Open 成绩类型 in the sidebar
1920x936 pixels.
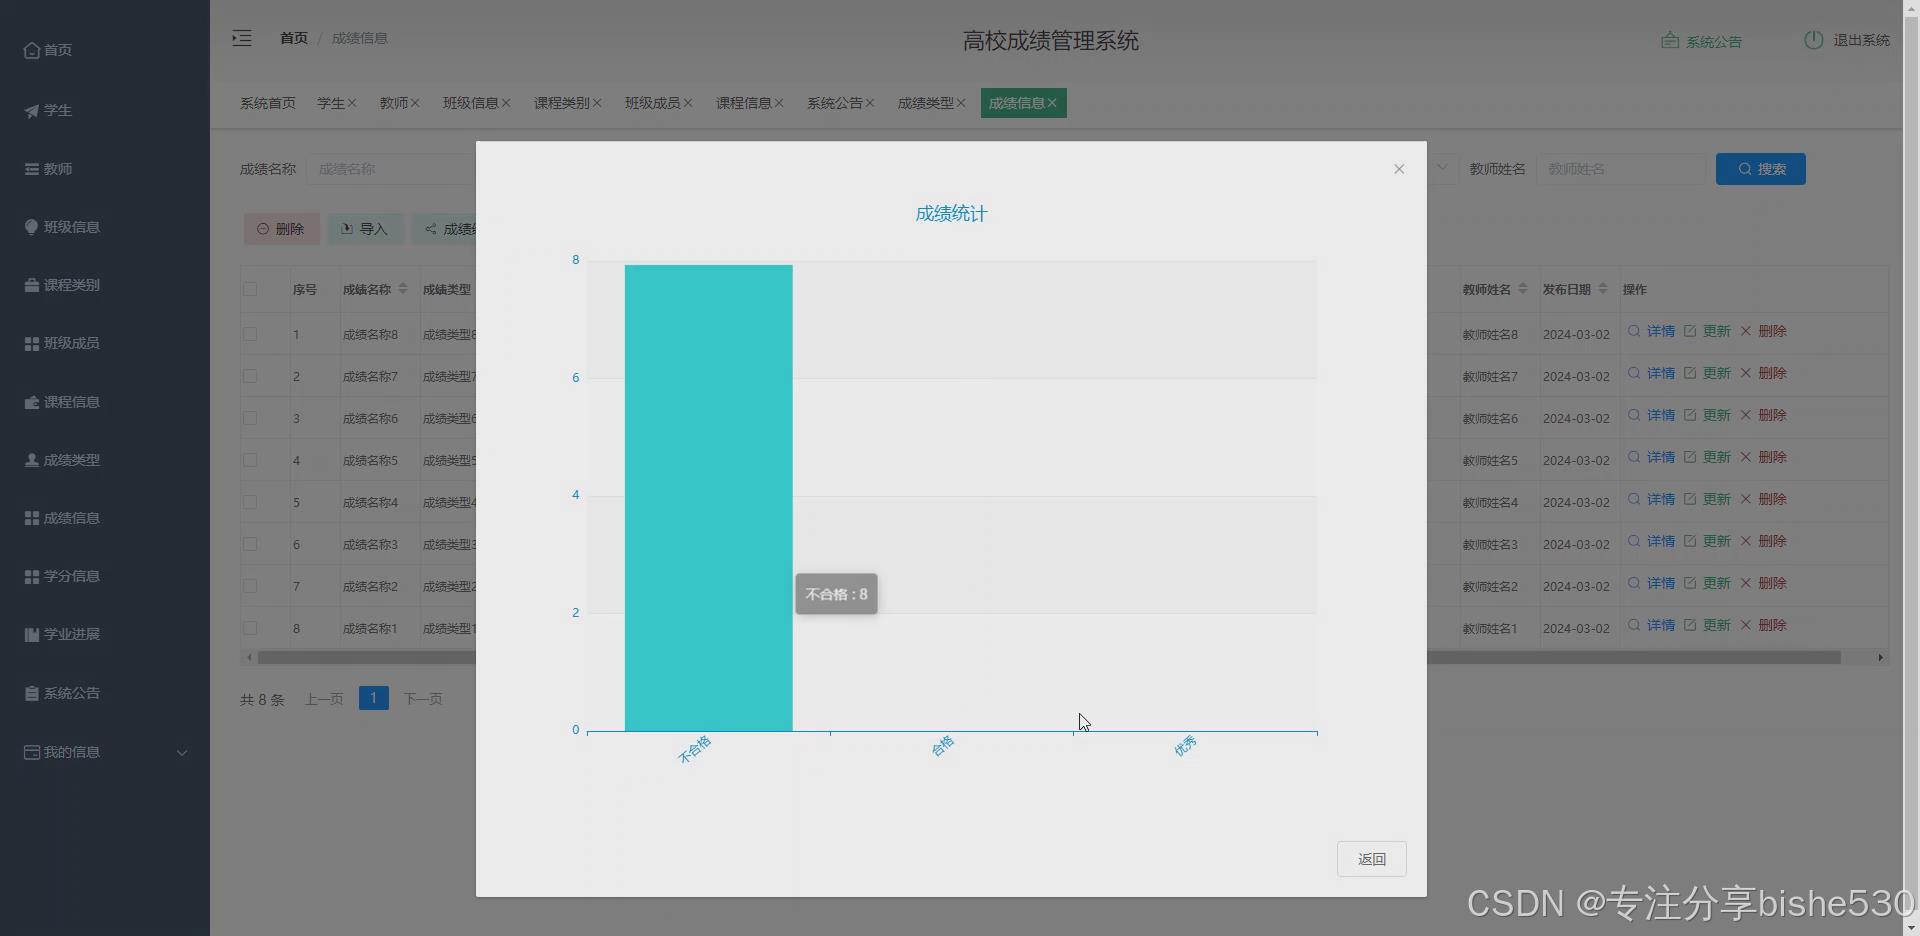(x=62, y=460)
